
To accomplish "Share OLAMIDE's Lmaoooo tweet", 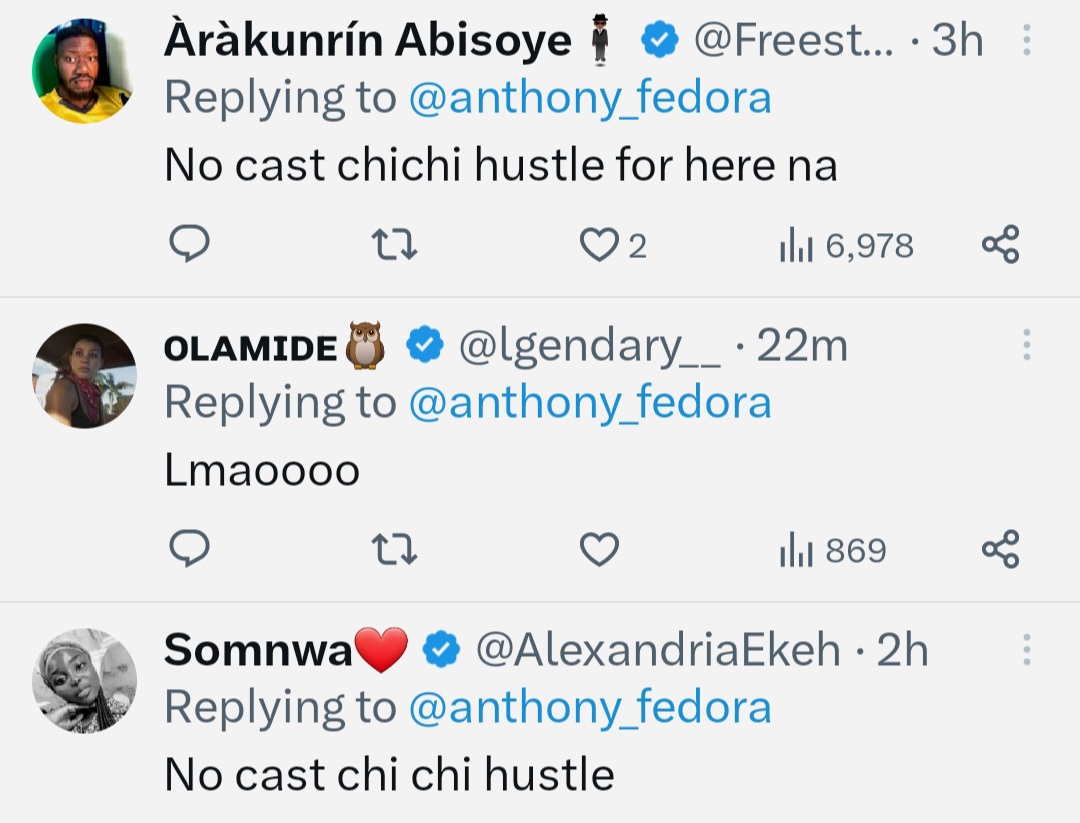I will (1000, 550).
